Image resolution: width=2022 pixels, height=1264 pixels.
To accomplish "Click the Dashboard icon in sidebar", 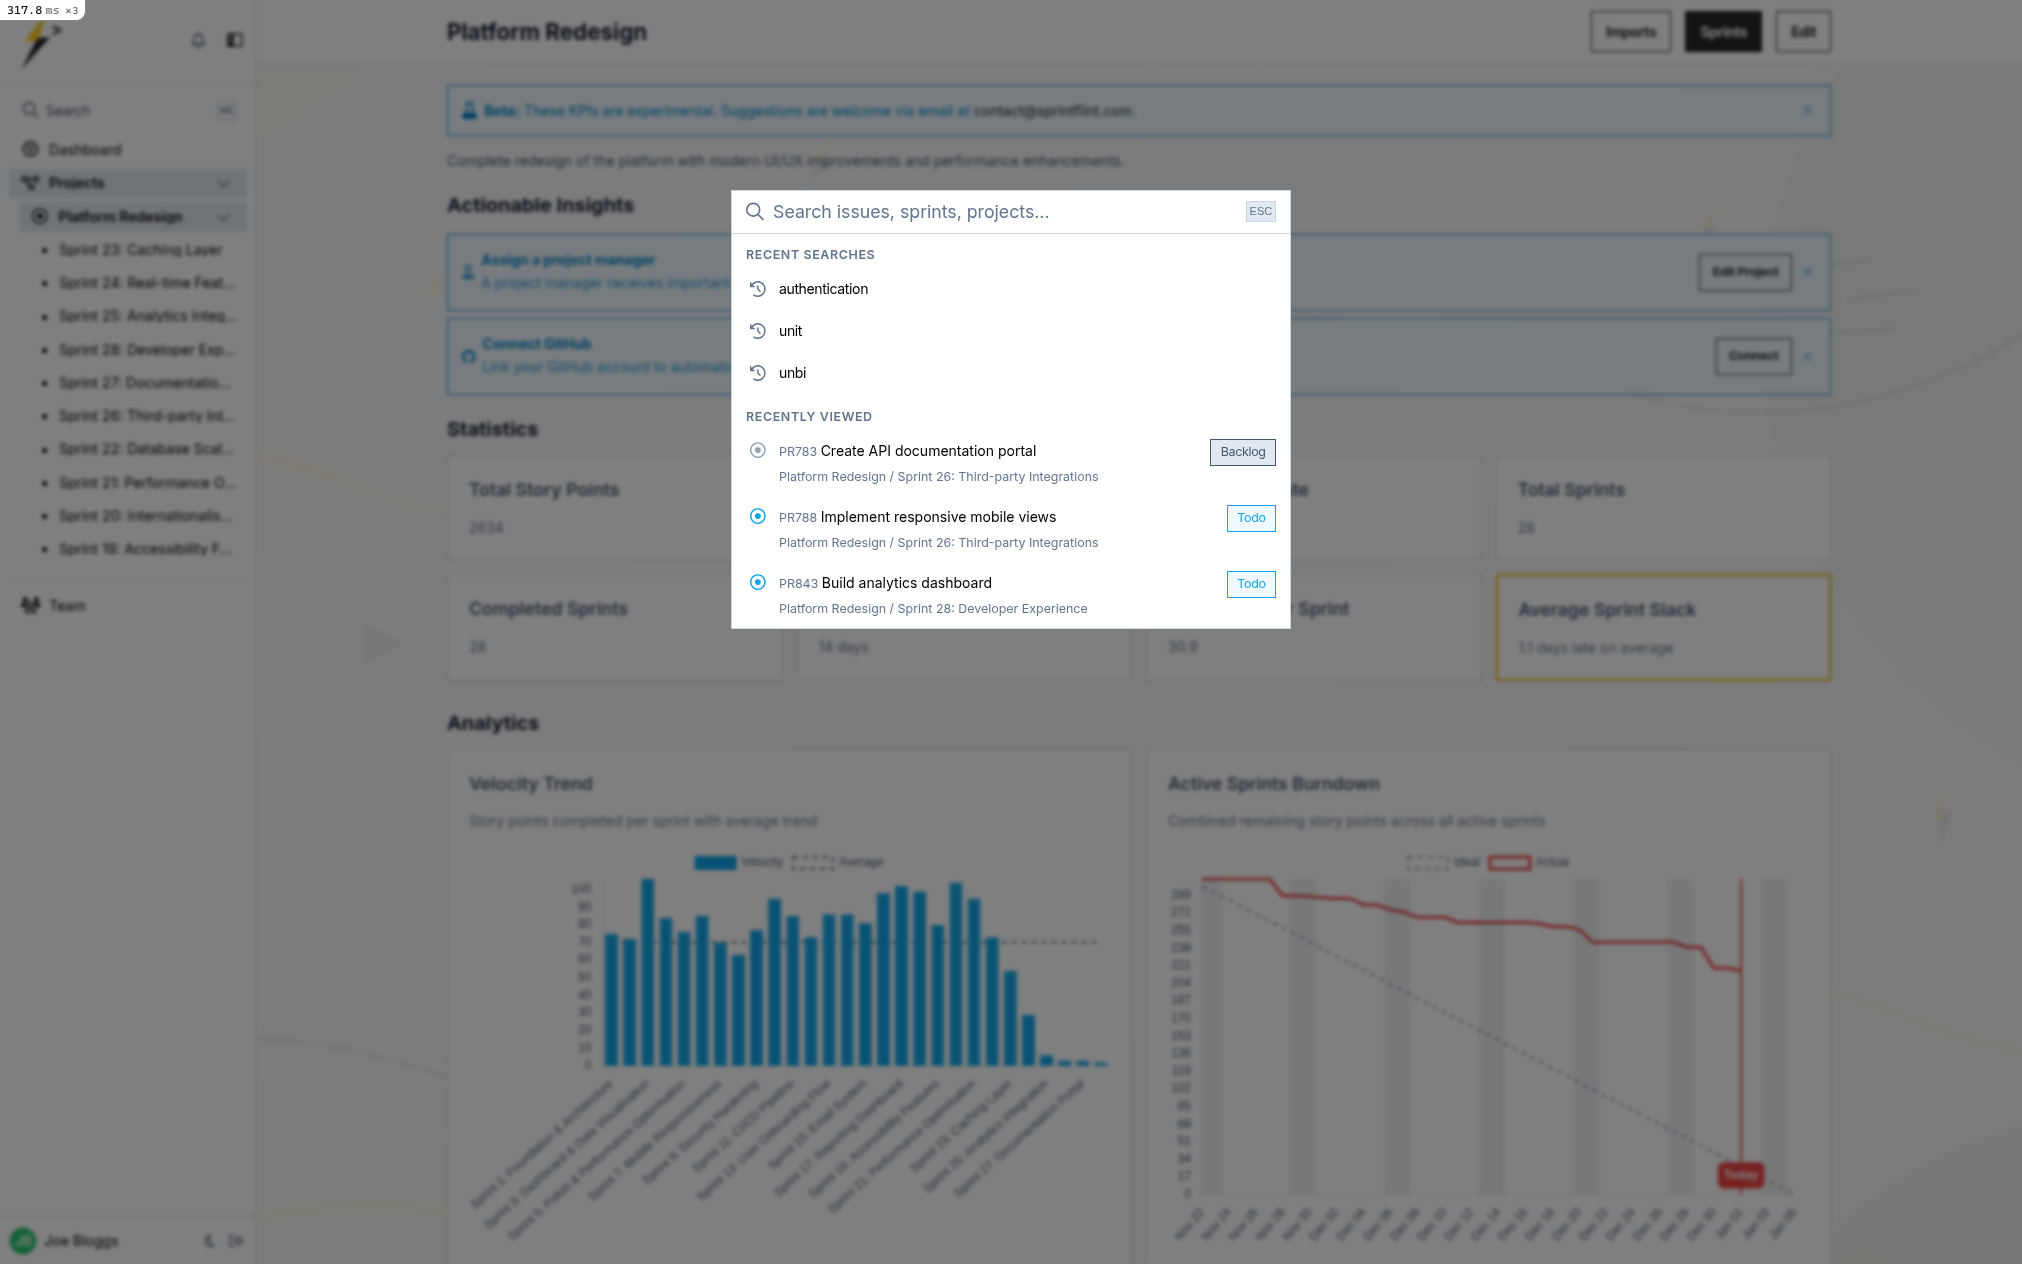I will click(x=31, y=150).
